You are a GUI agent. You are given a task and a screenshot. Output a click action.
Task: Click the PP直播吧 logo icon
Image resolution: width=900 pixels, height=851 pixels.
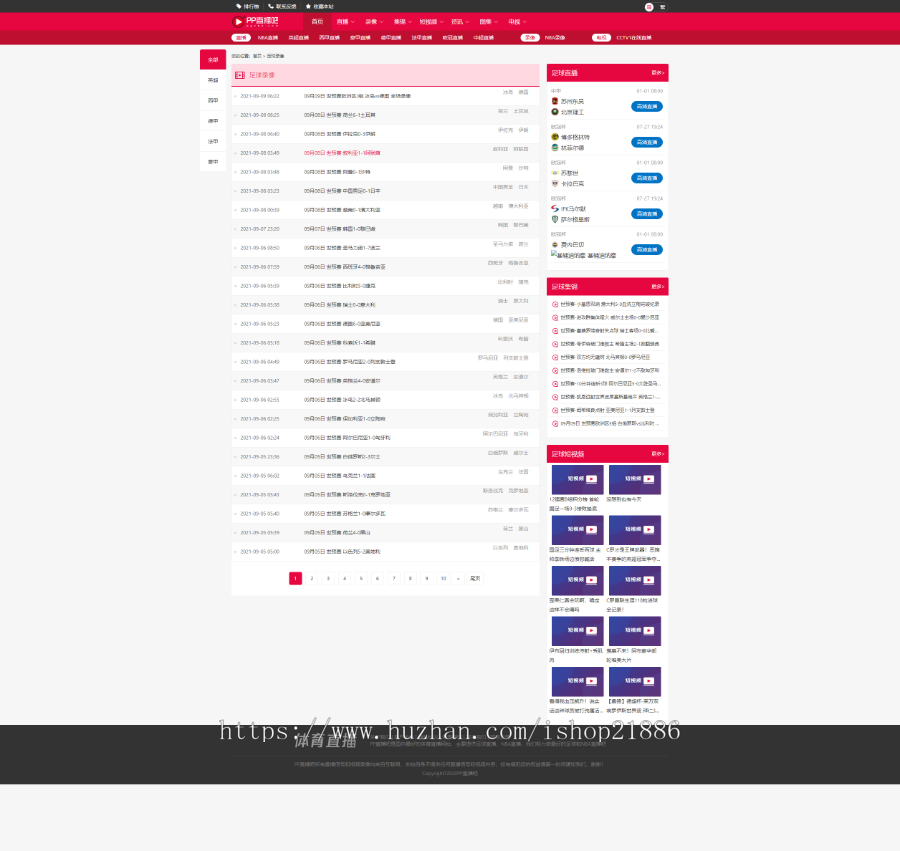click(238, 22)
